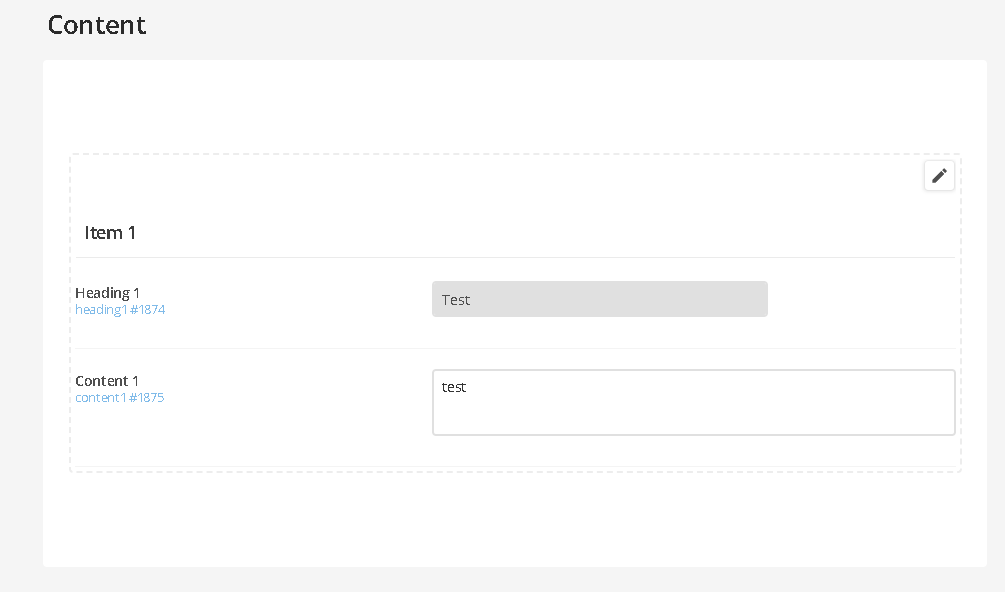Screen dimensions: 1005x592
Task: Focus the greyed Heading 1 field
Action: [599, 299]
